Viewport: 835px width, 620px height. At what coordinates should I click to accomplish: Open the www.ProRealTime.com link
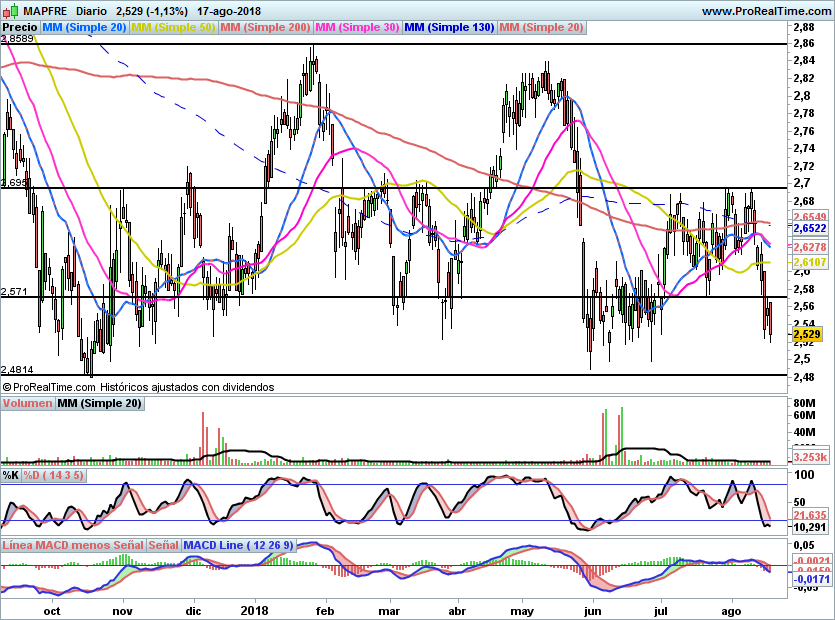tap(766, 11)
